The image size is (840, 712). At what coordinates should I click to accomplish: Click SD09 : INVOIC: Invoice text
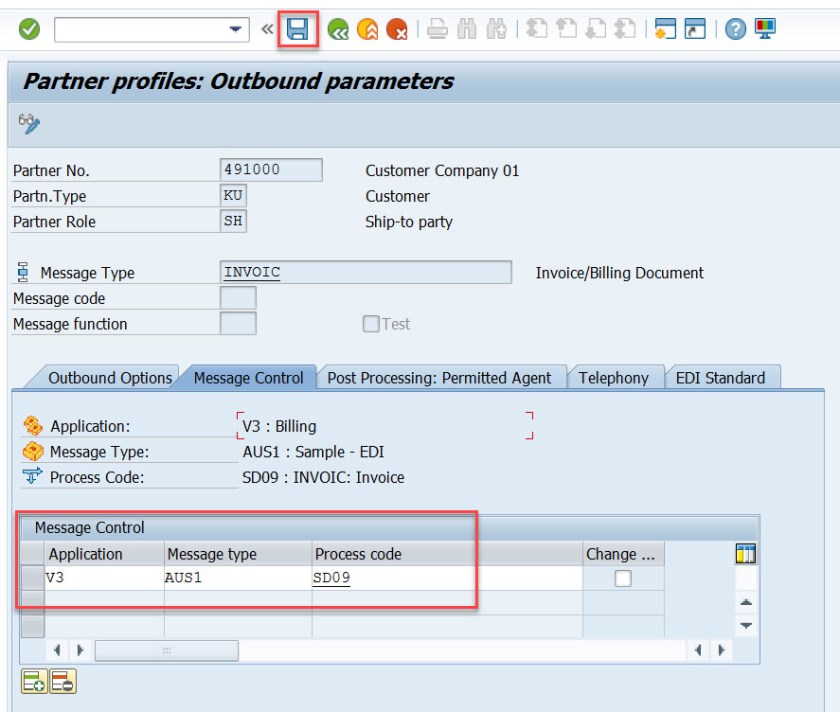click(323, 477)
